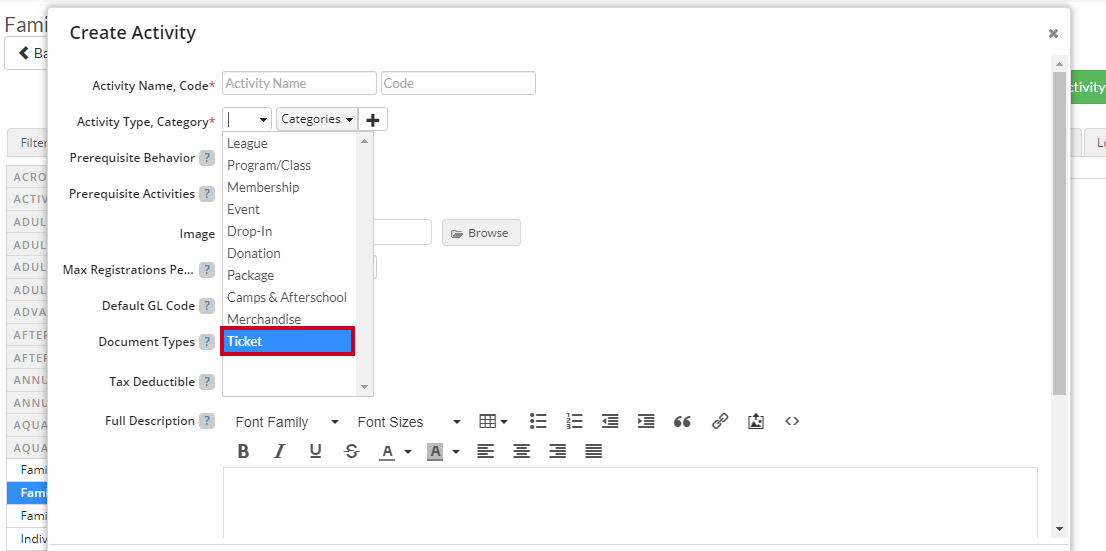
Task: Select Event from the type list
Action: pyautogui.click(x=290, y=210)
